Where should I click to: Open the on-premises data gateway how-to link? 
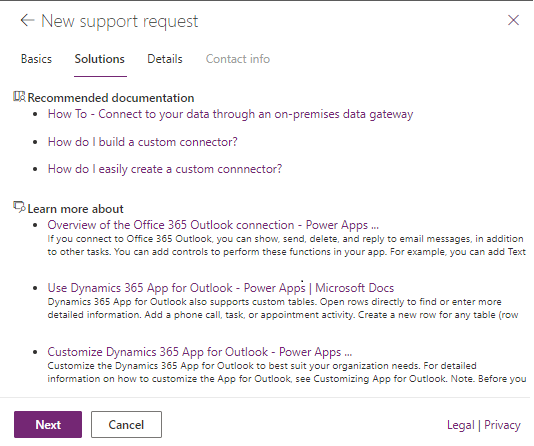click(231, 114)
